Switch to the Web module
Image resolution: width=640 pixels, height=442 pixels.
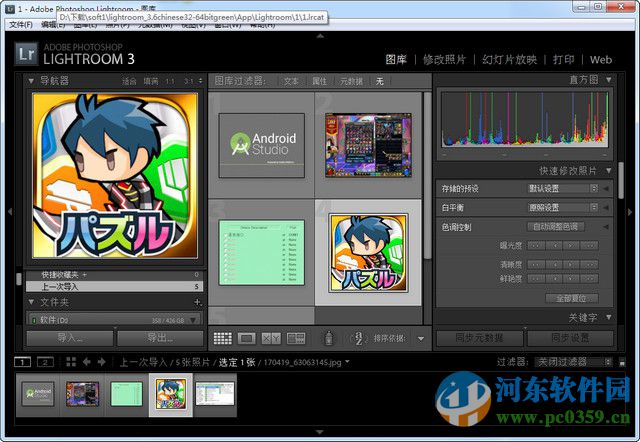pos(601,60)
